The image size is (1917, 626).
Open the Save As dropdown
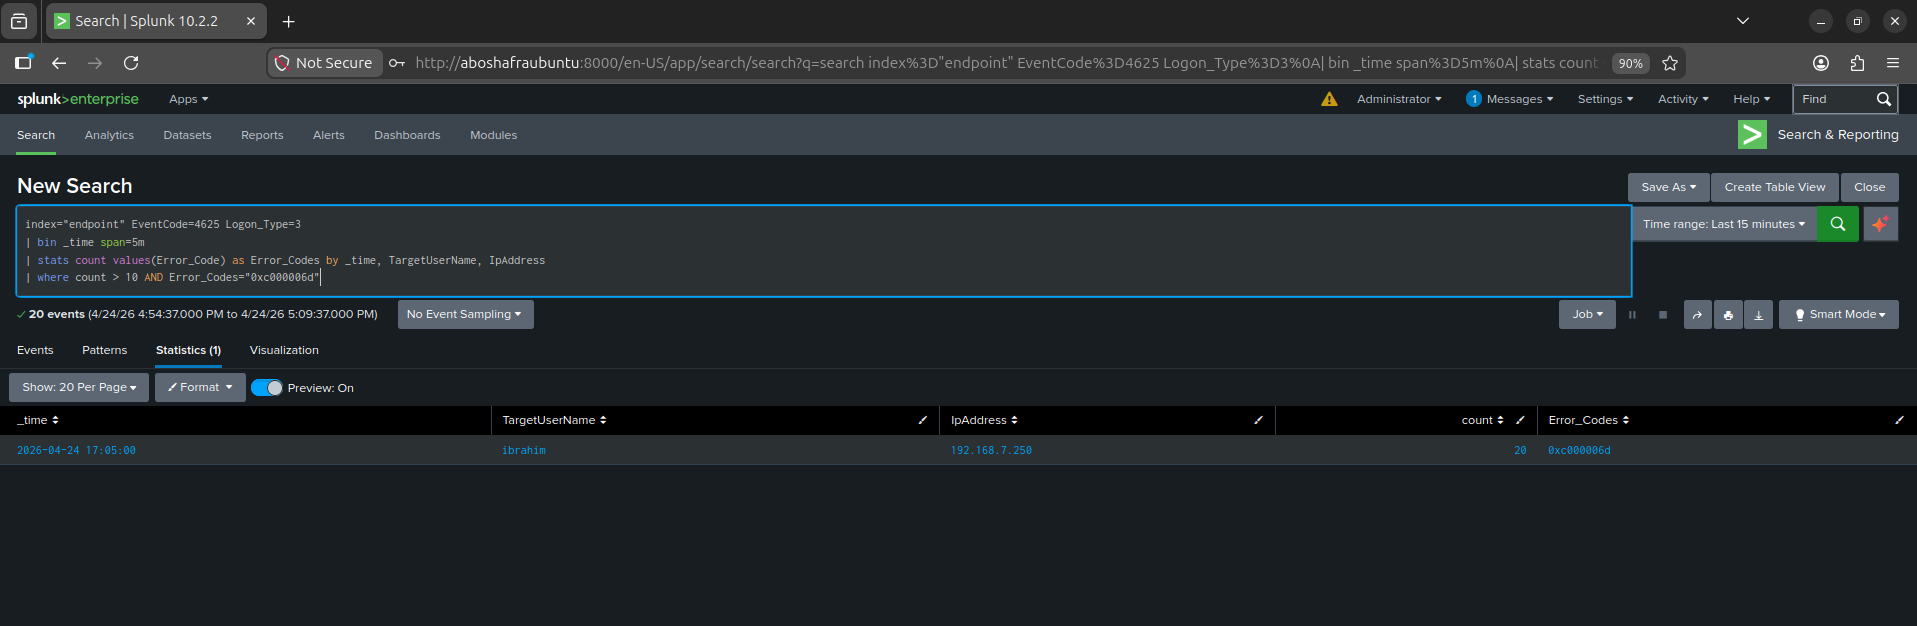tap(1668, 187)
